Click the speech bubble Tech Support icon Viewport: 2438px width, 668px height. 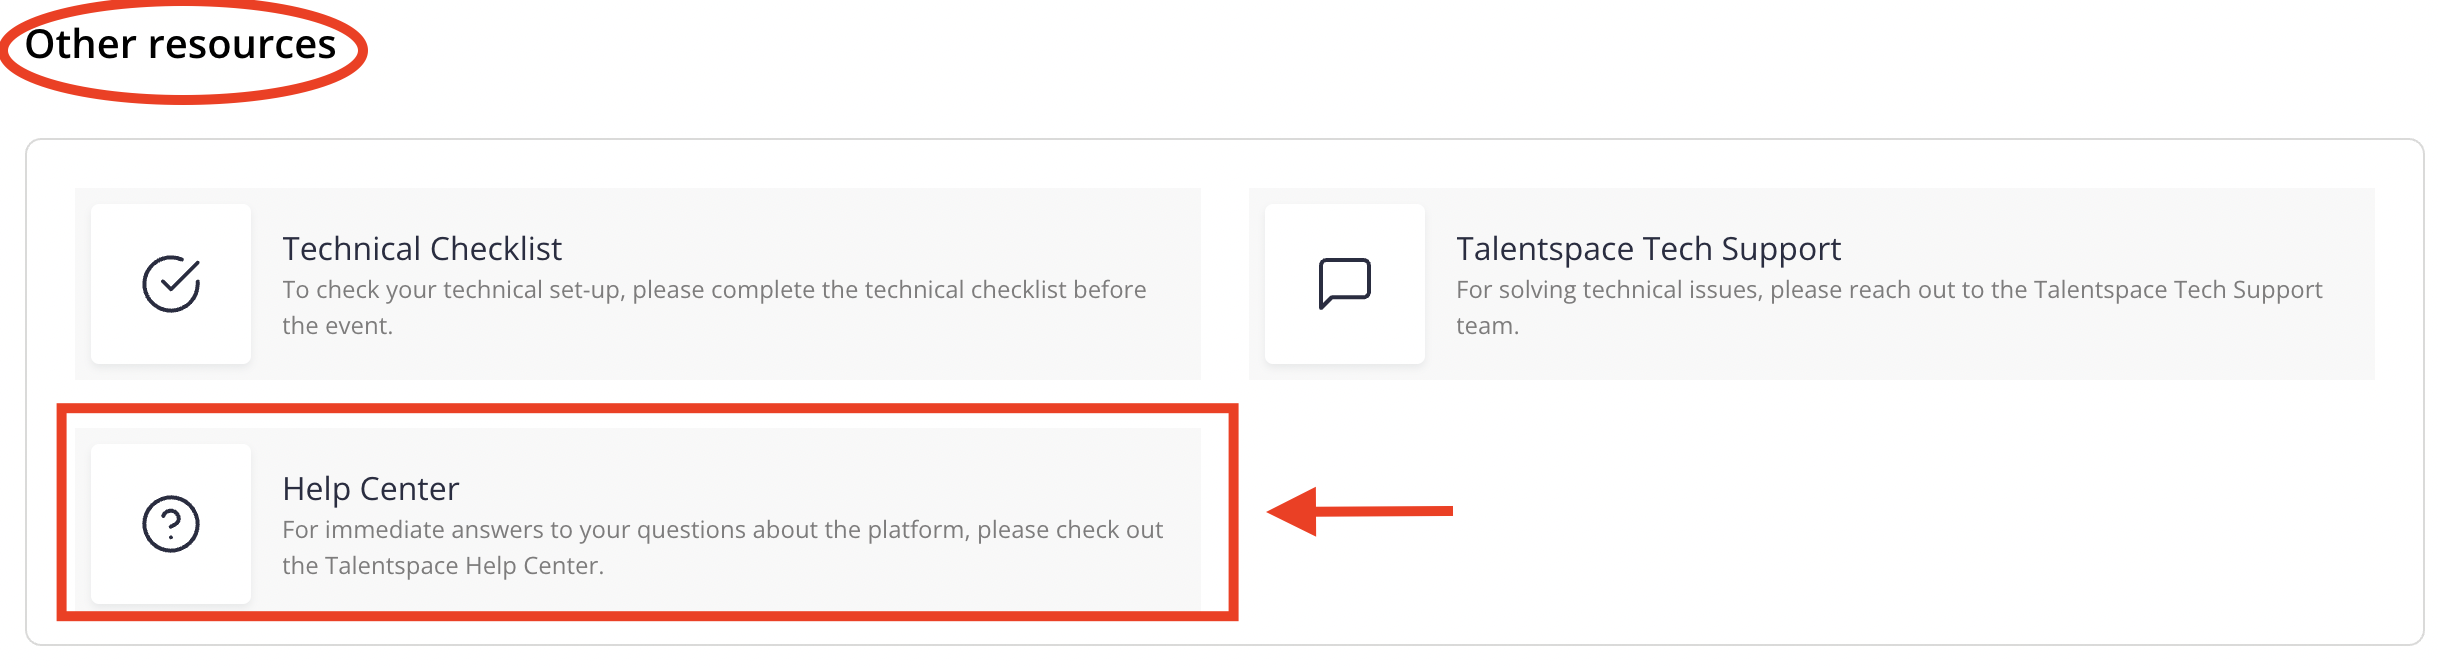[x=1345, y=284]
